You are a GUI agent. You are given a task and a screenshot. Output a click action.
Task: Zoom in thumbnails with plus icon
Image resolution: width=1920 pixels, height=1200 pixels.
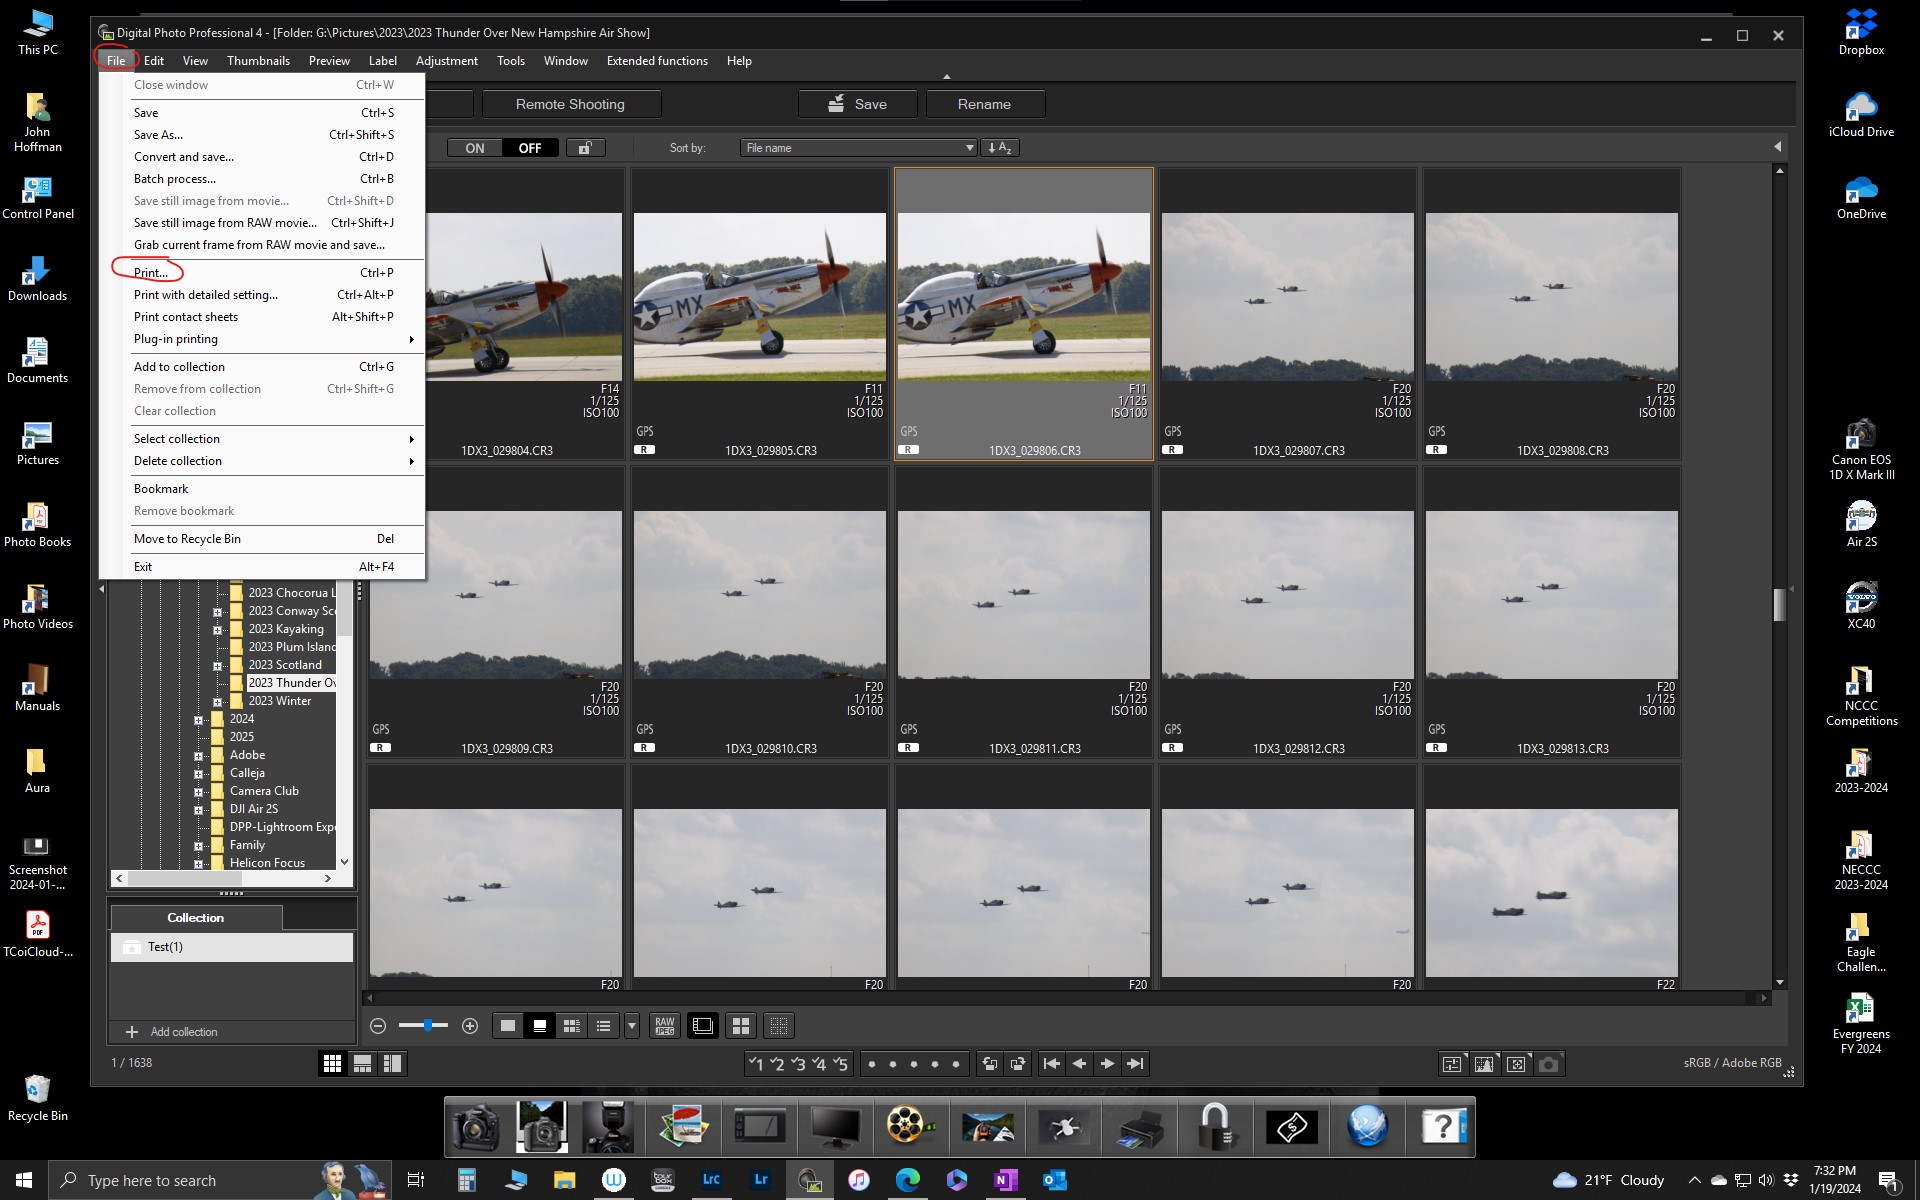click(x=470, y=1026)
